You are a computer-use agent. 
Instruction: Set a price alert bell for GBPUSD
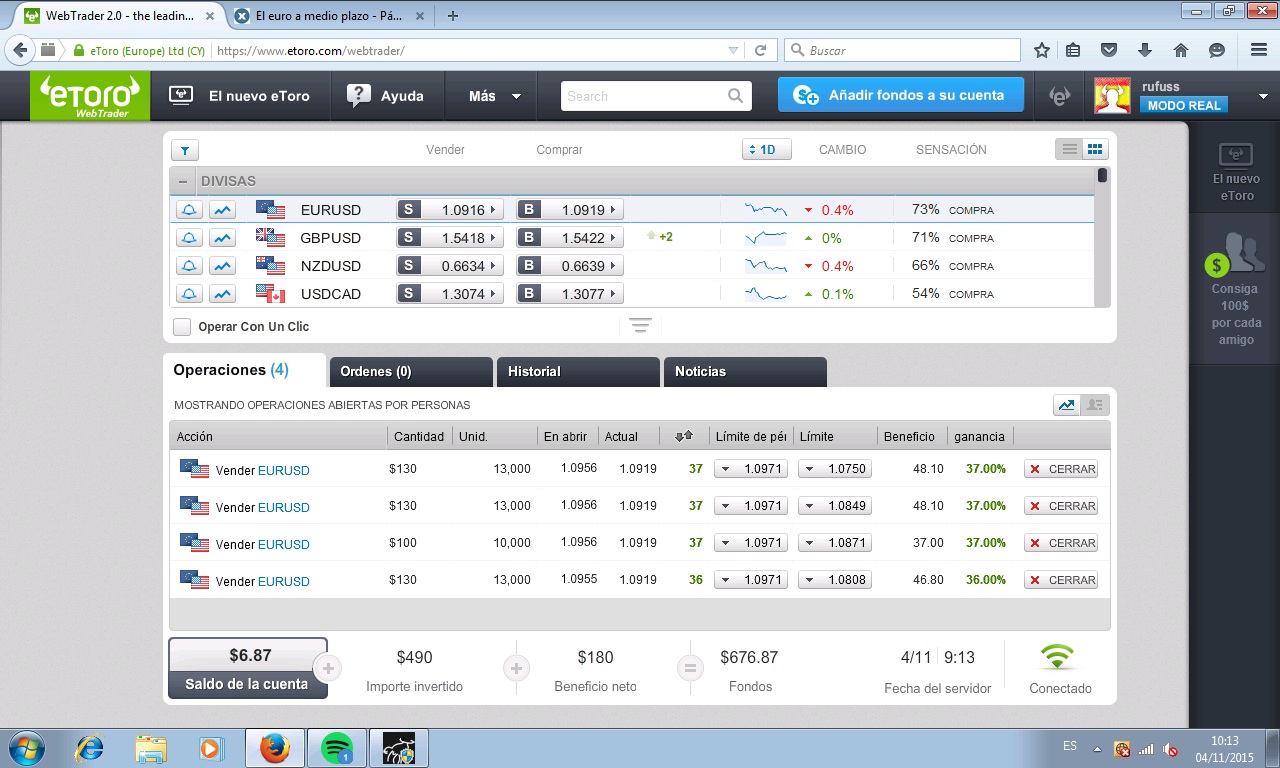(x=190, y=238)
